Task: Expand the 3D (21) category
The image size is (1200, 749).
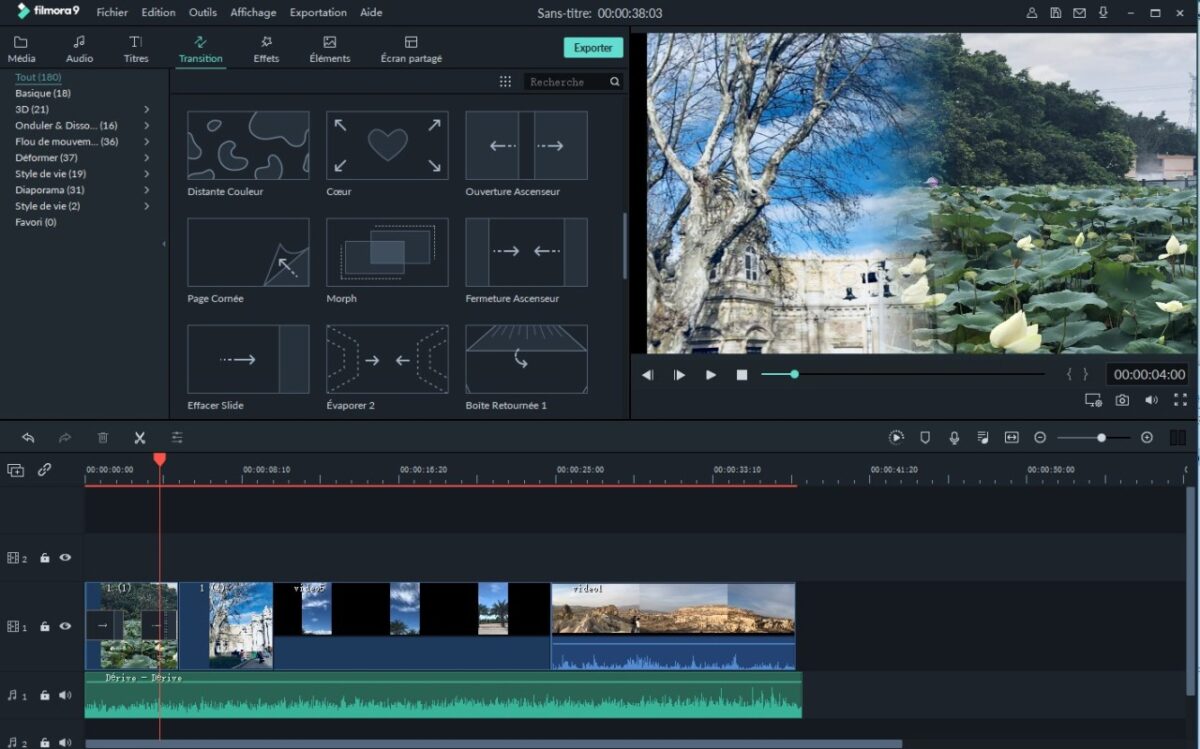Action: 146,109
